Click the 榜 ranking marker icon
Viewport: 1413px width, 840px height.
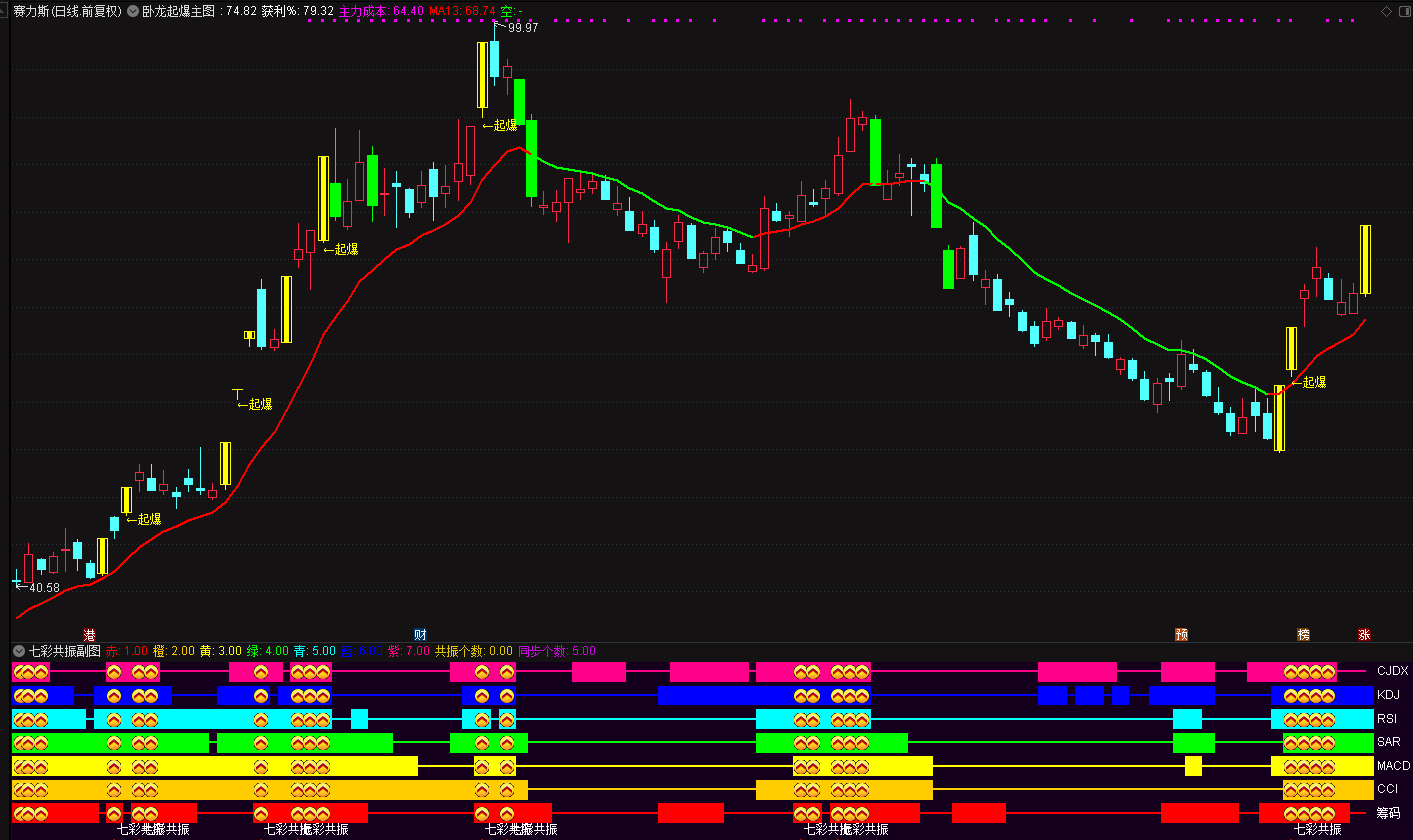click(x=1304, y=635)
